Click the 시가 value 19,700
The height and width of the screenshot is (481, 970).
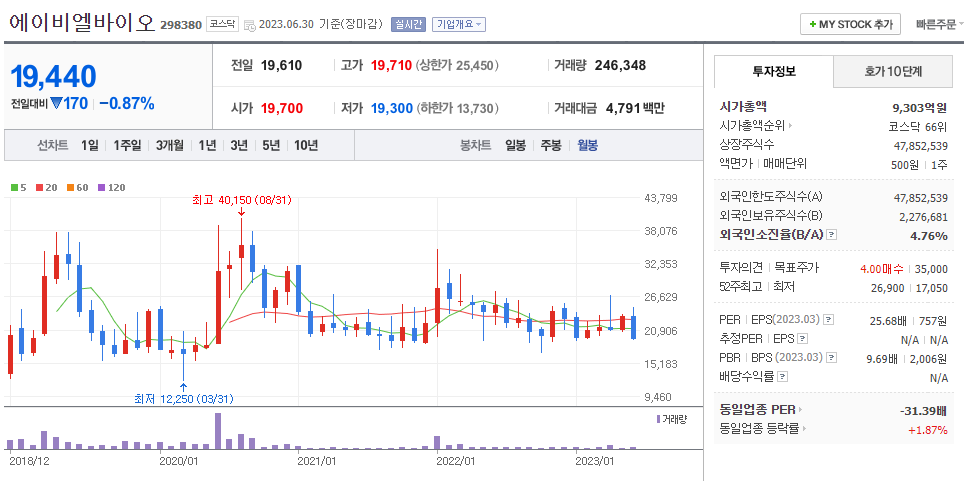(x=281, y=108)
